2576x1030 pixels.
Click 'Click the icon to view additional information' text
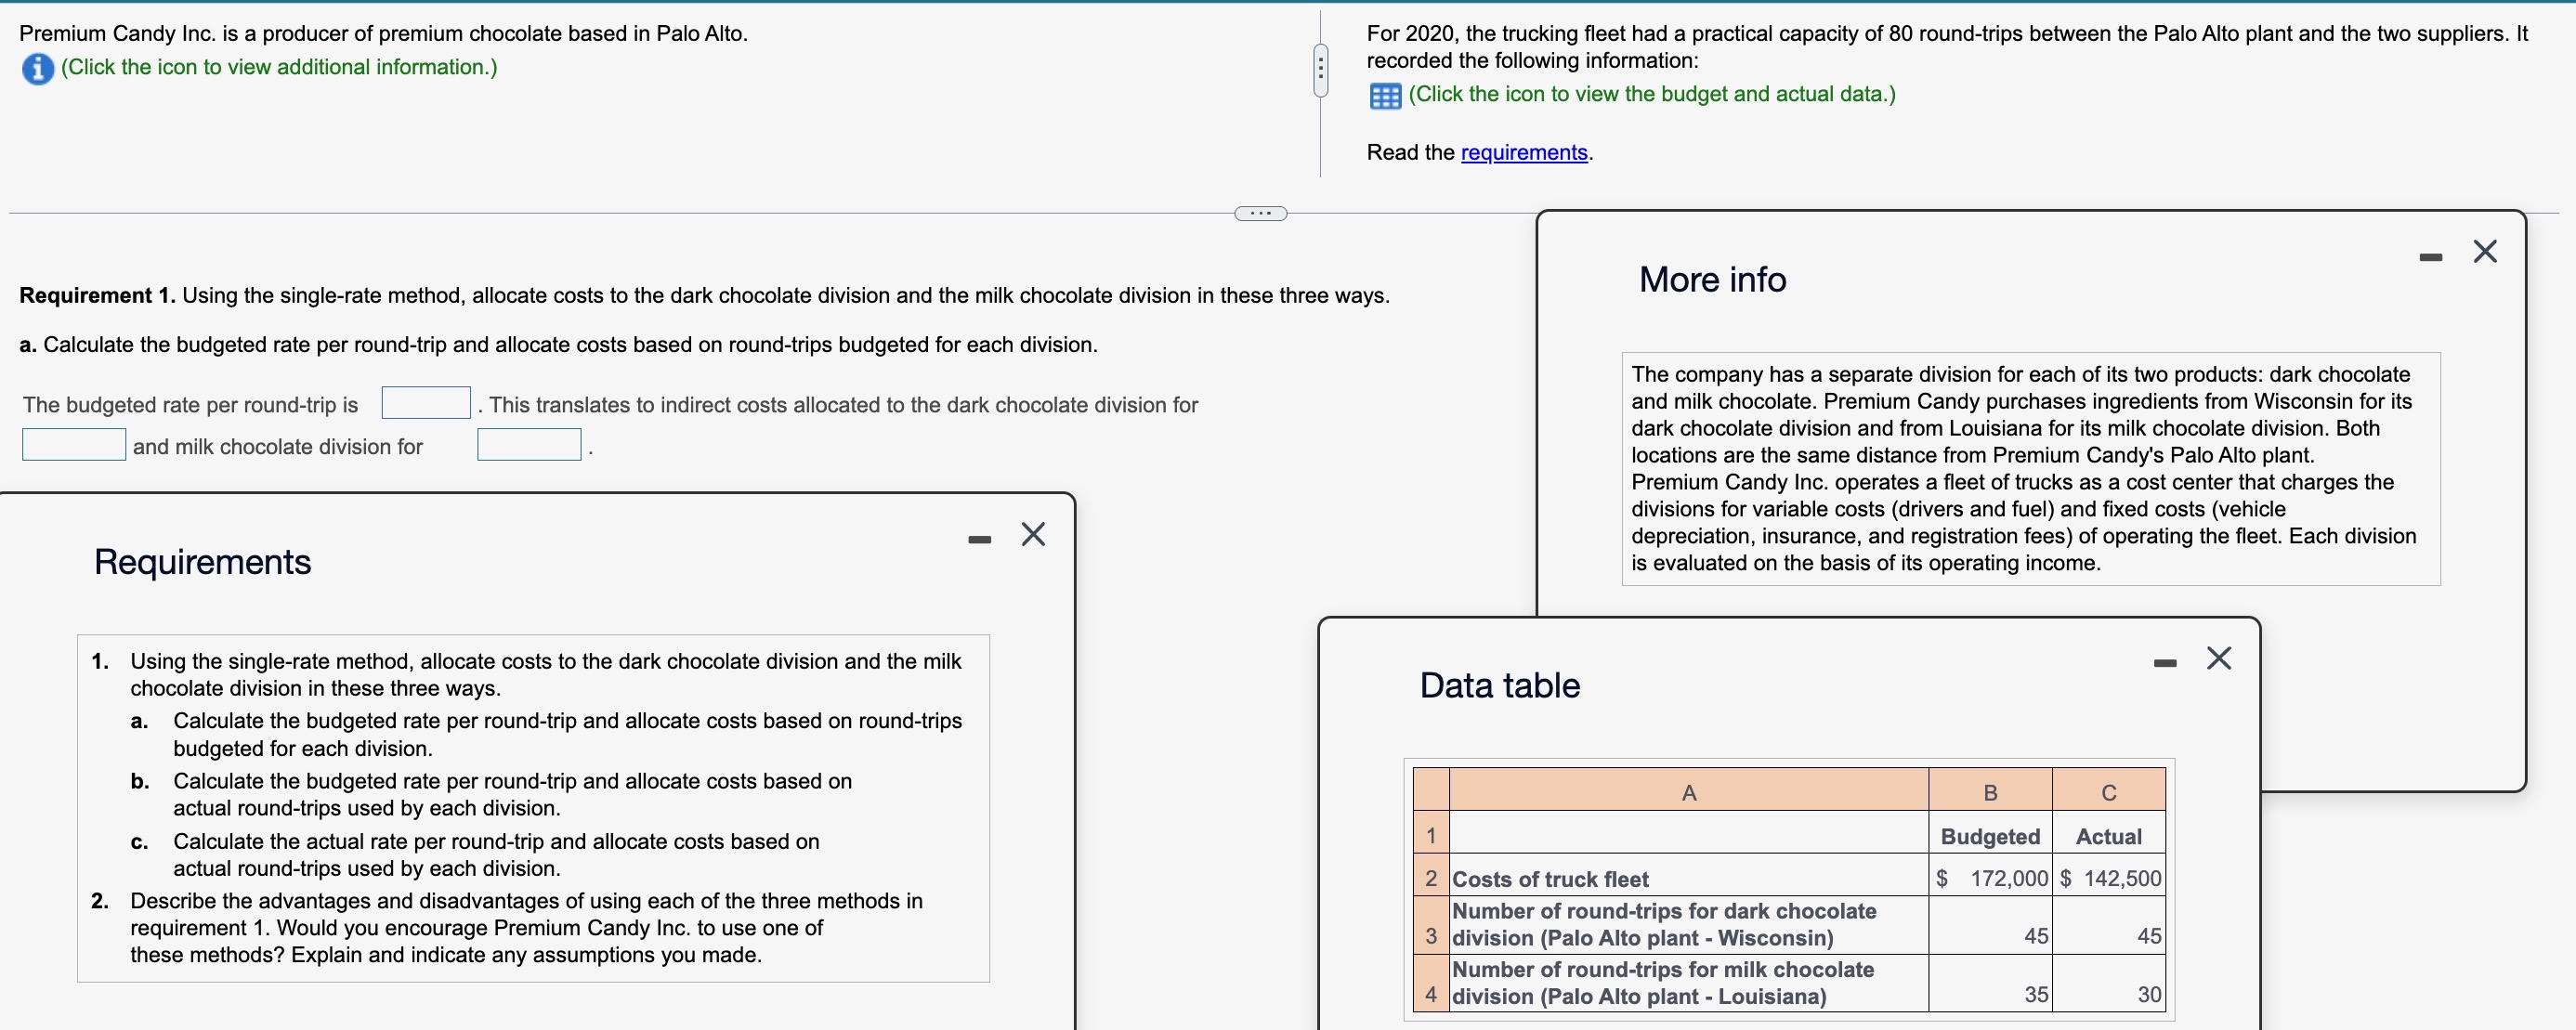[279, 67]
